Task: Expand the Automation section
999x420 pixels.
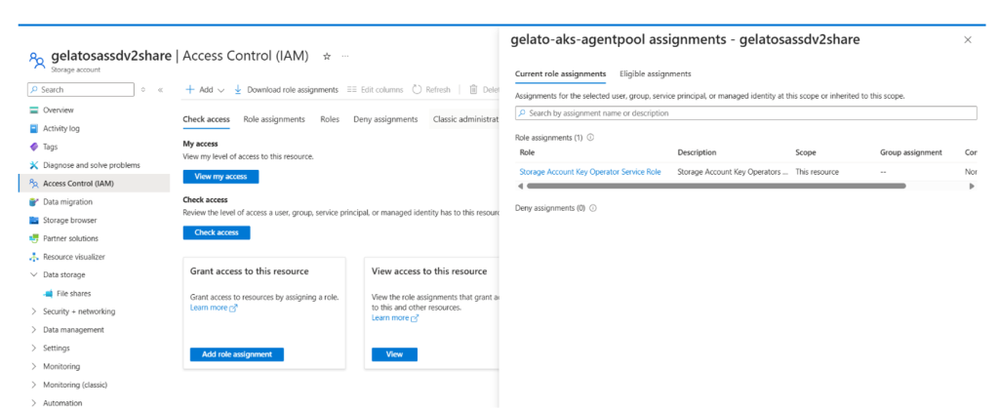Action: 34,403
